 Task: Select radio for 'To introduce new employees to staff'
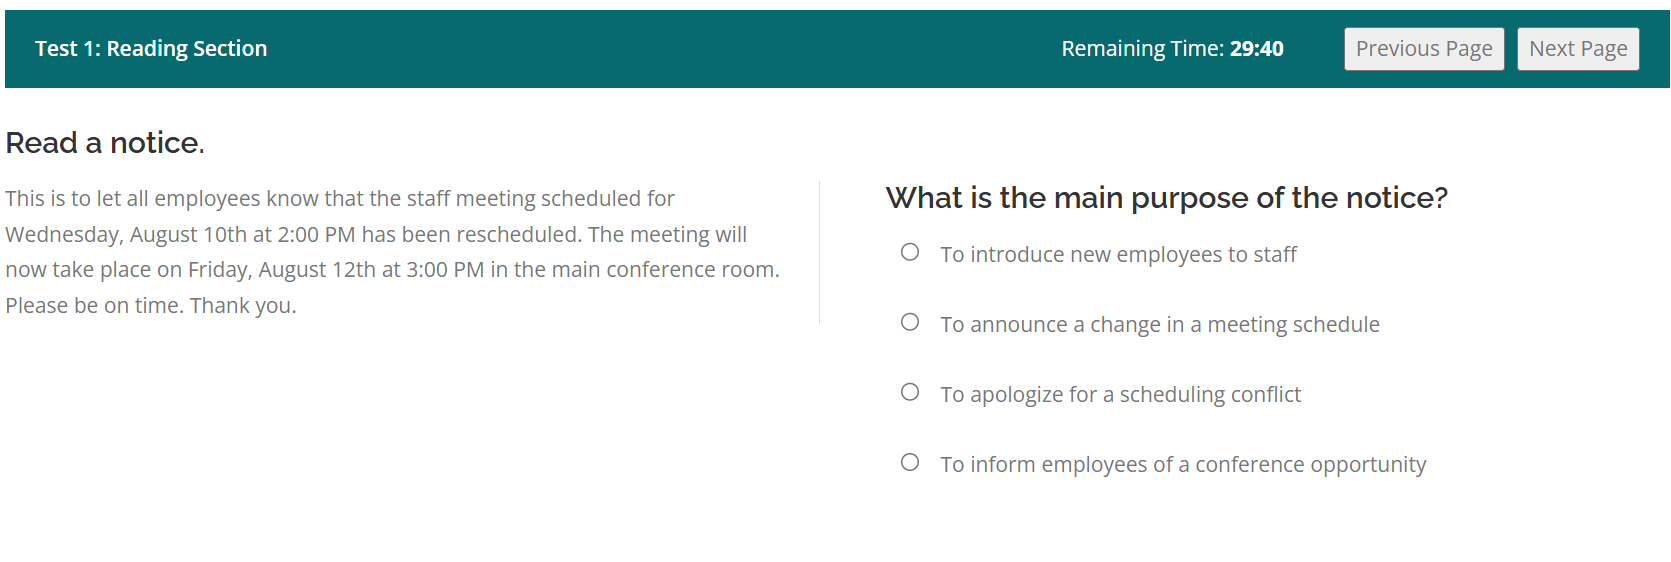(x=910, y=252)
